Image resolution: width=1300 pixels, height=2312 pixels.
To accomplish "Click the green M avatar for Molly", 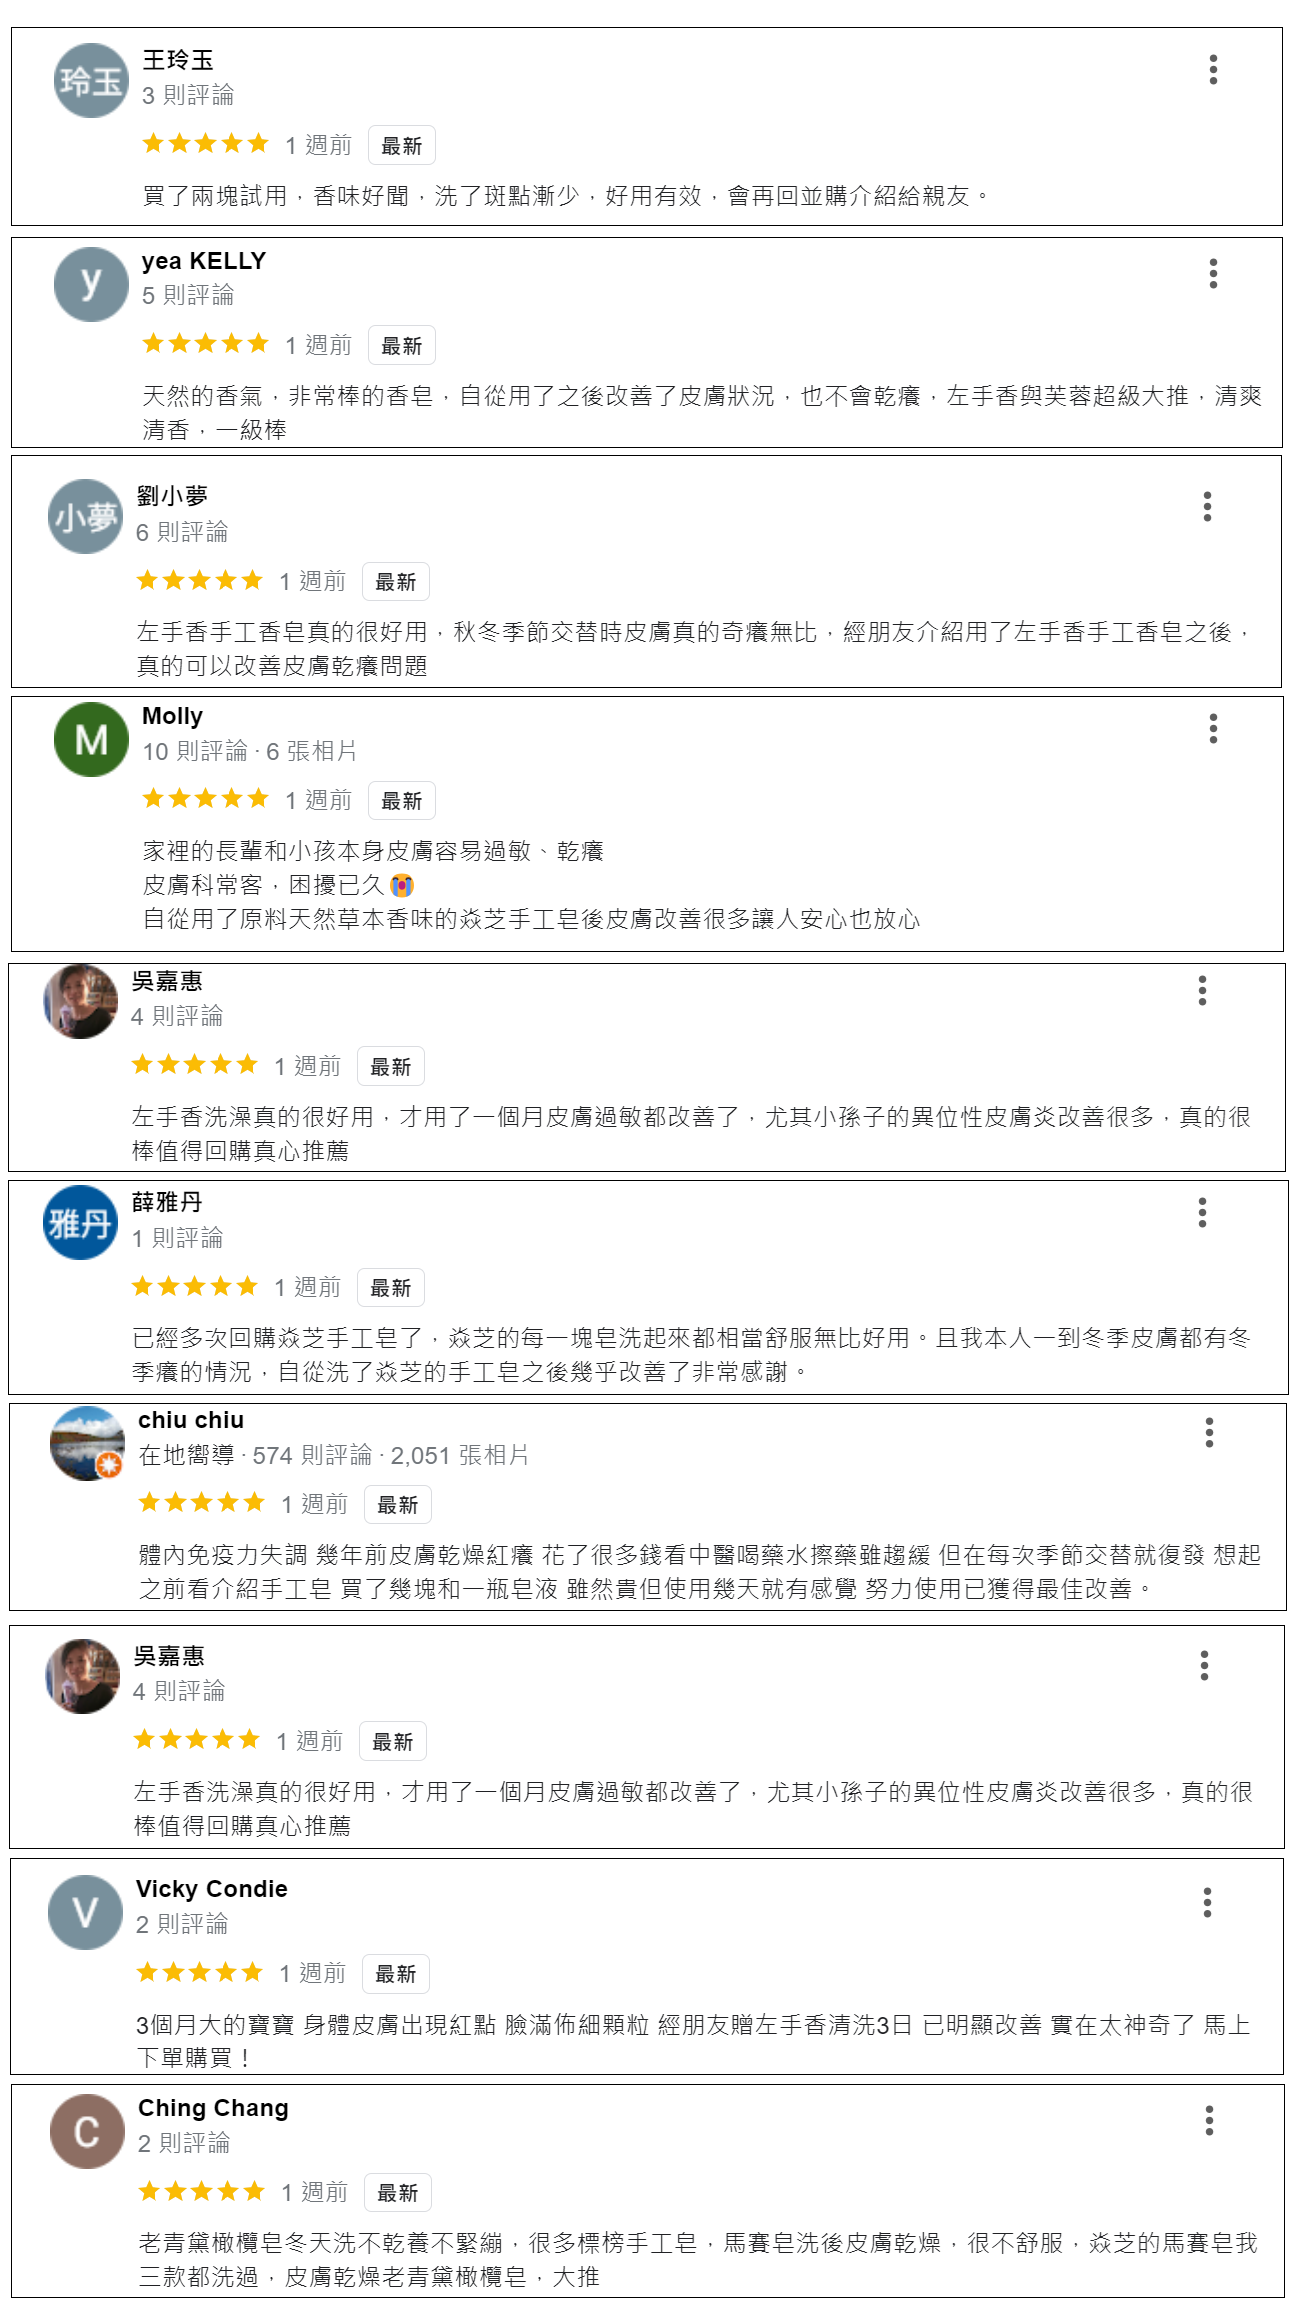I will coord(91,740).
